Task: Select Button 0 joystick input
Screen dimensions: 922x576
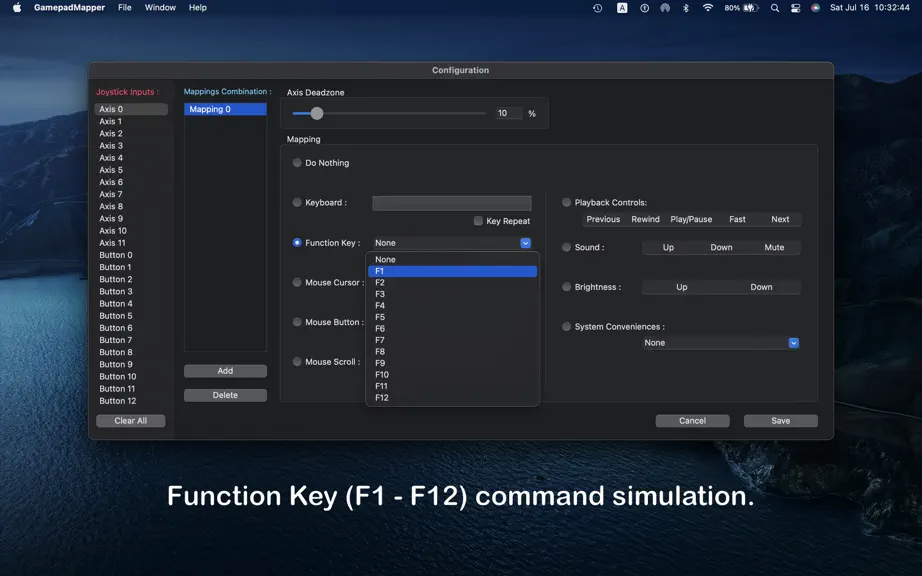Action: pyautogui.click(x=131, y=255)
